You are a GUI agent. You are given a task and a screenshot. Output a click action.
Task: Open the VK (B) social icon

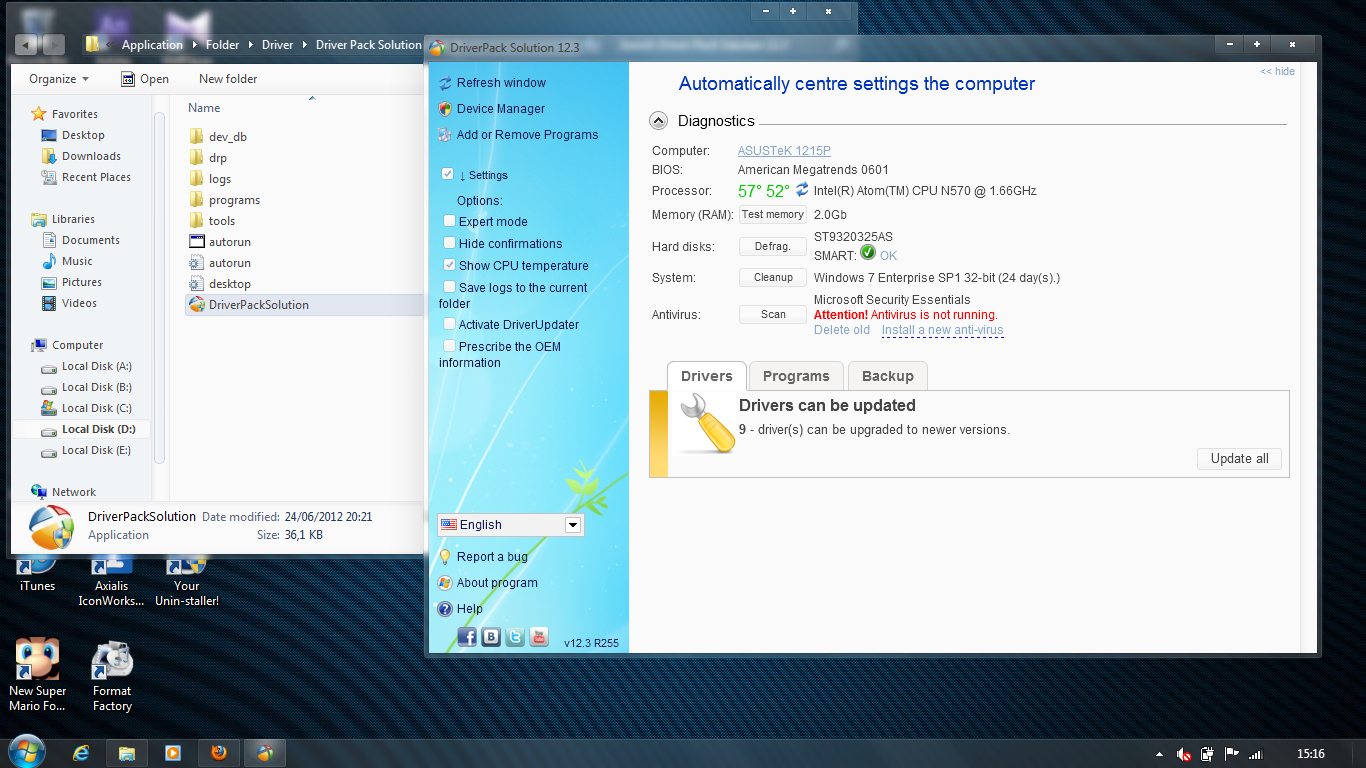[491, 637]
